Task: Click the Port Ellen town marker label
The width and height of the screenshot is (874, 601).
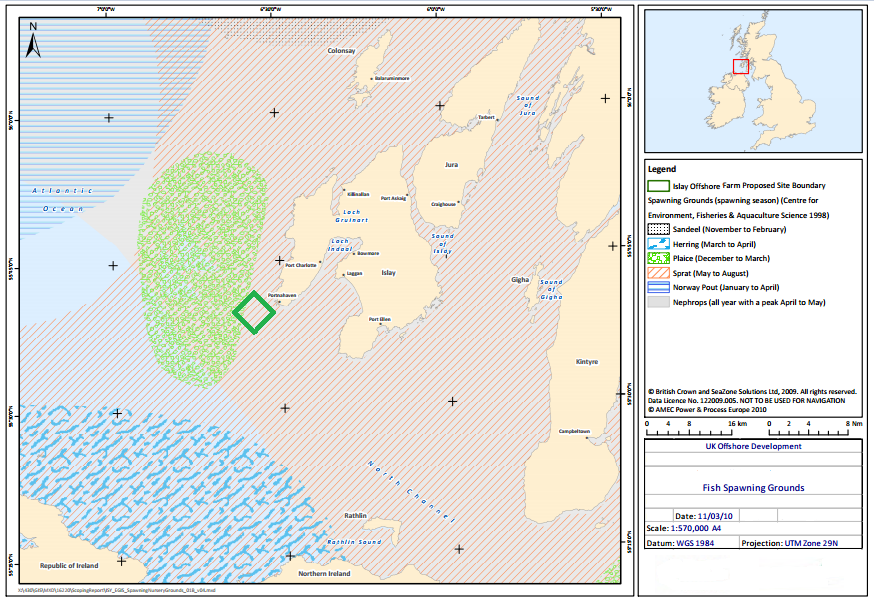Action: click(379, 319)
